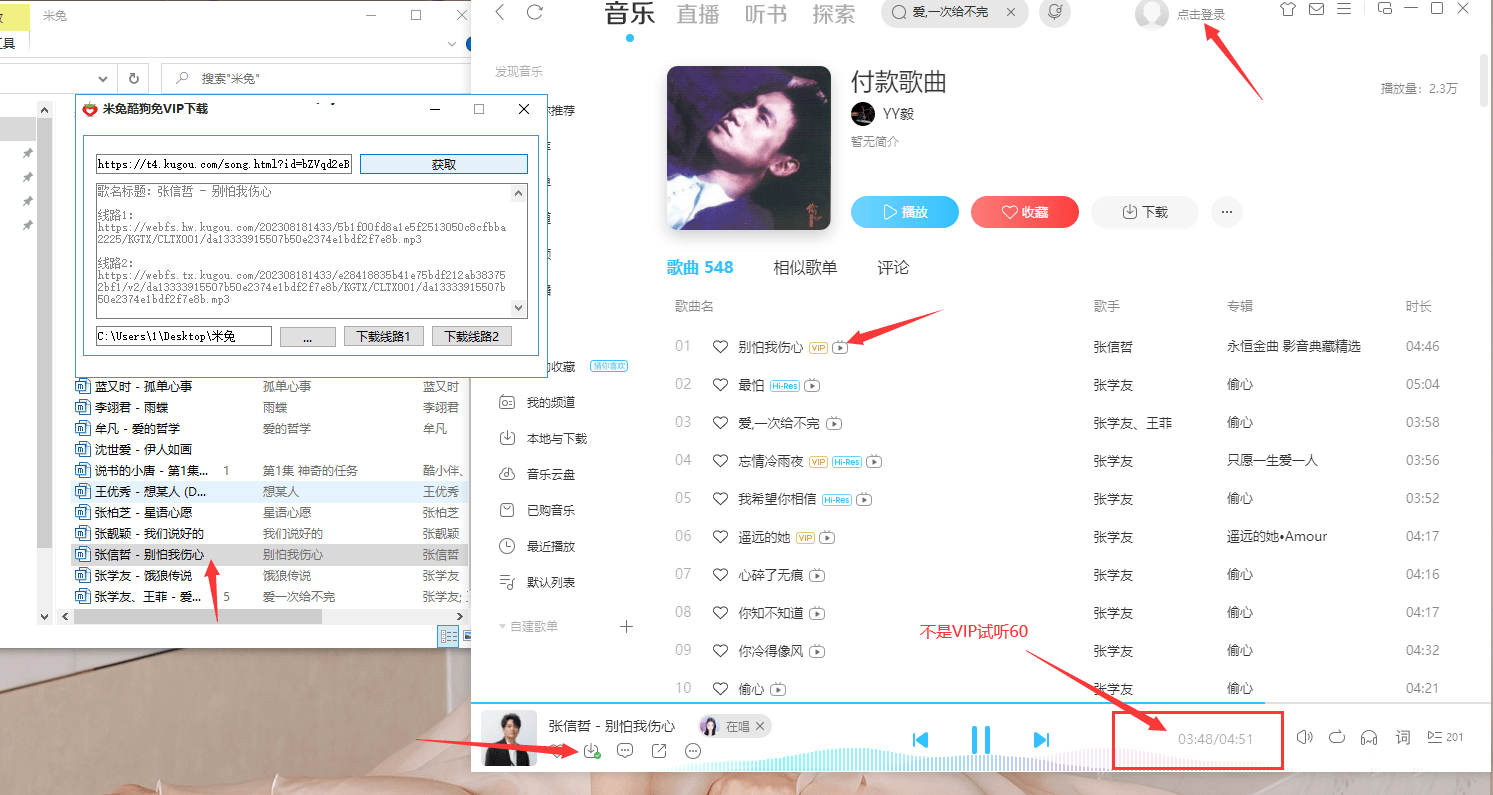Open 本地与下载 in sidebar

point(545,438)
